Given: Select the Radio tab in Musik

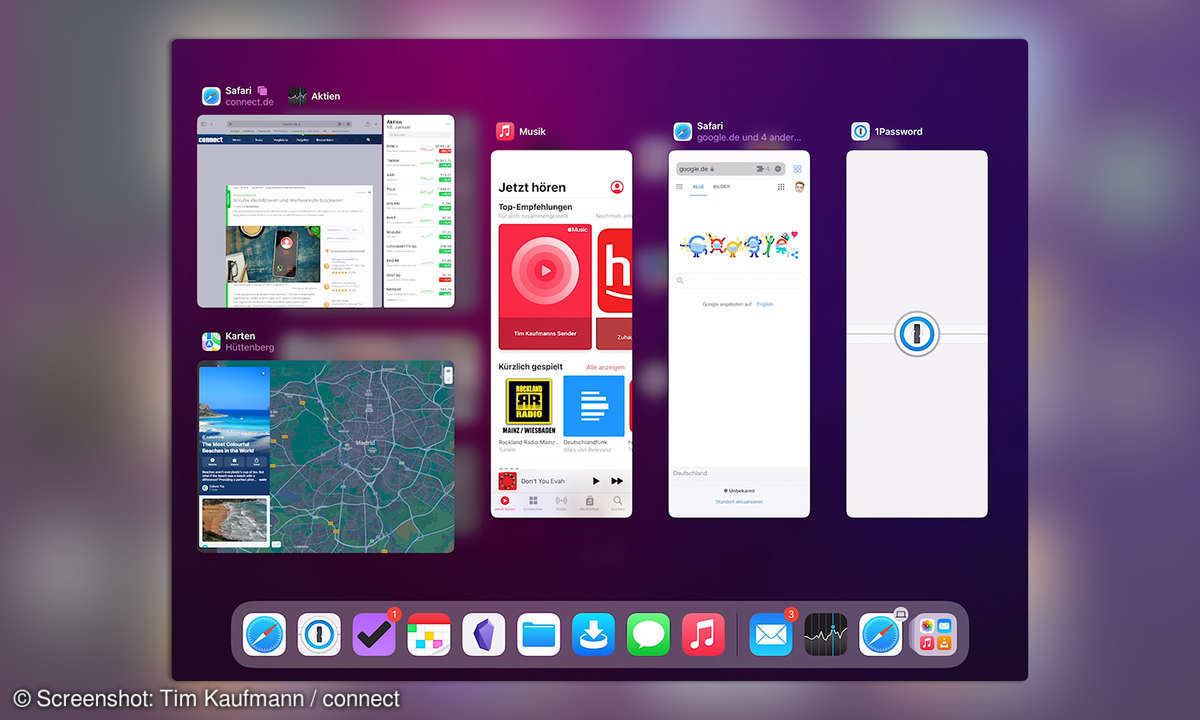Looking at the screenshot, I should tap(561, 503).
